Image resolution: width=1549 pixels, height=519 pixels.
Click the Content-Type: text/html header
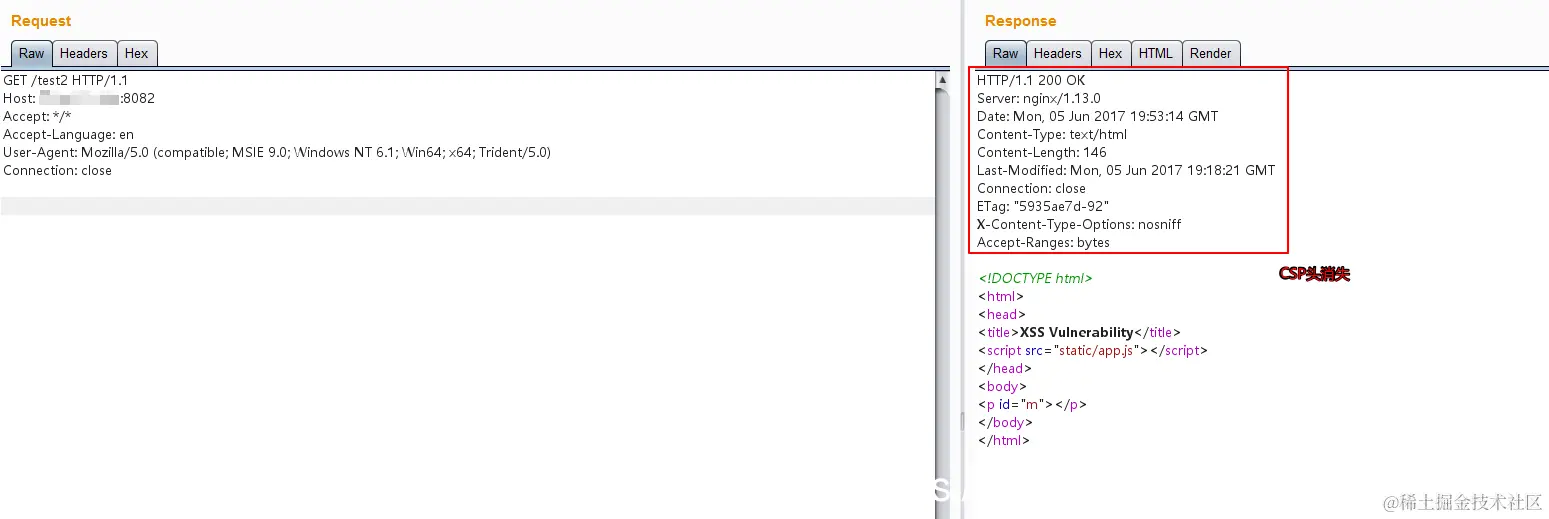point(1052,134)
